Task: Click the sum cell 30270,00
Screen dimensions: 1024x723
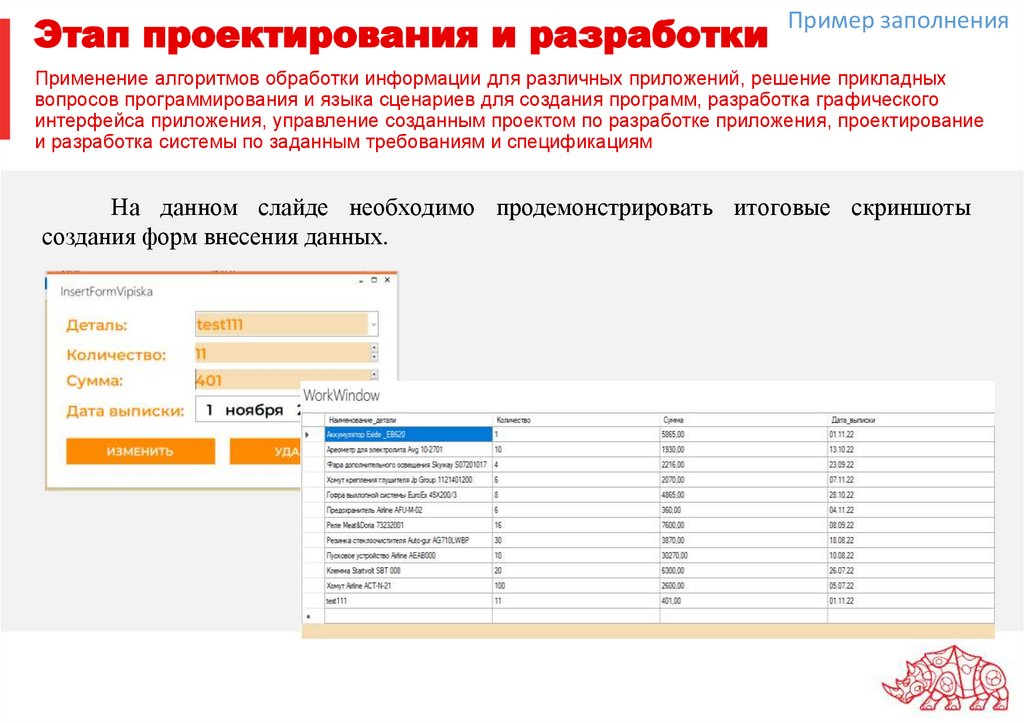Action: click(x=744, y=555)
